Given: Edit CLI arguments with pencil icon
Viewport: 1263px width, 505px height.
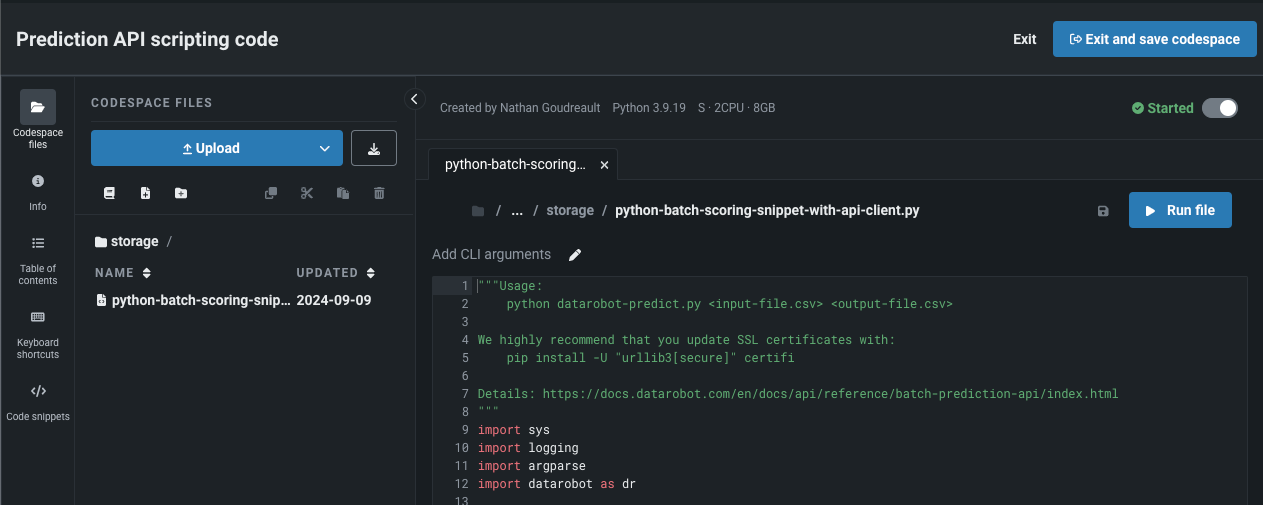Looking at the screenshot, I should 575,255.
